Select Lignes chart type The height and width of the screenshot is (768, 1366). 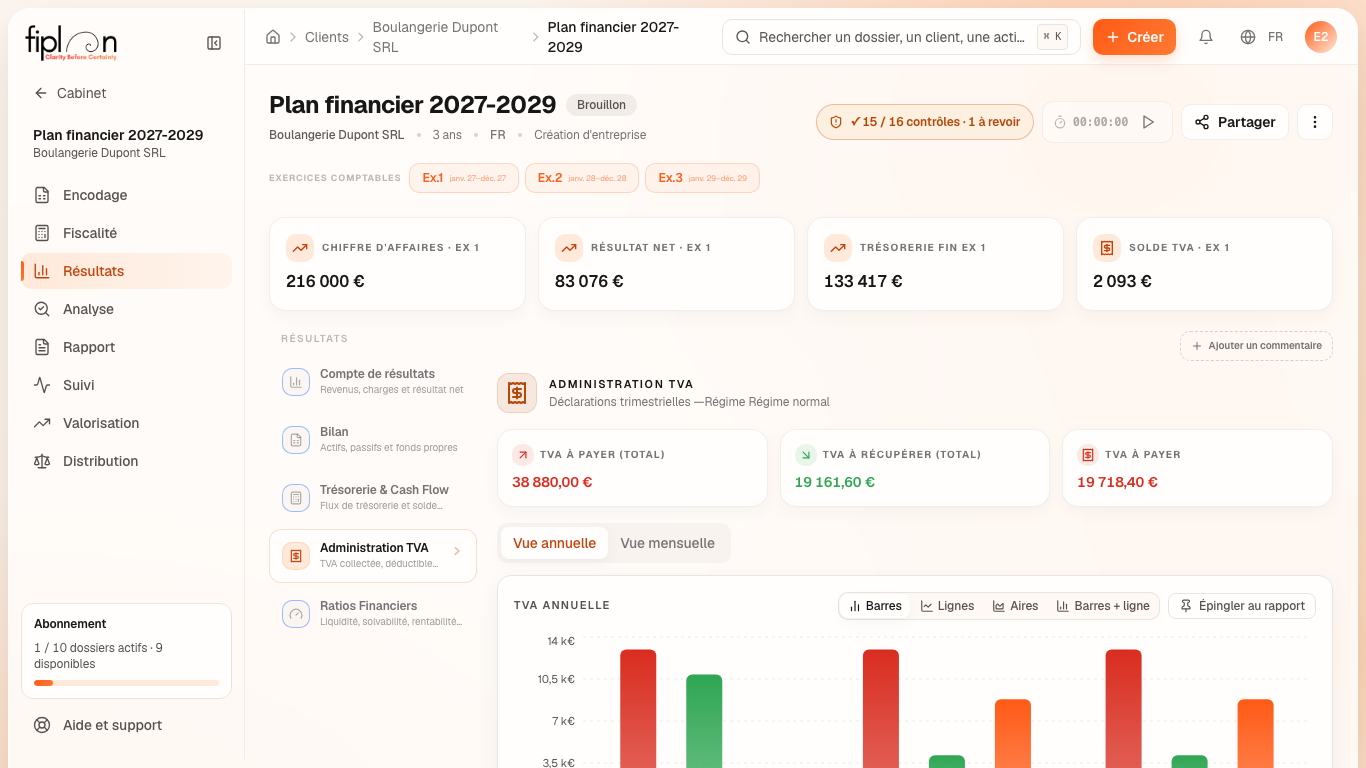(947, 606)
